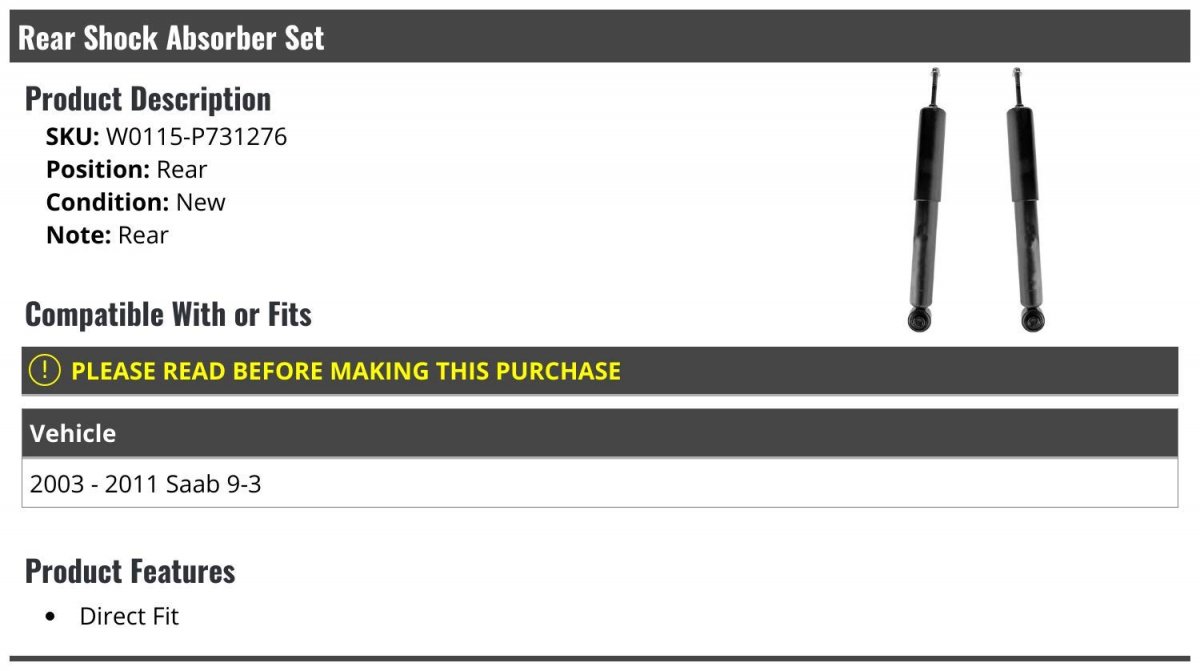
Task: Click the yellow warning exclamation icon
Action: [45, 371]
